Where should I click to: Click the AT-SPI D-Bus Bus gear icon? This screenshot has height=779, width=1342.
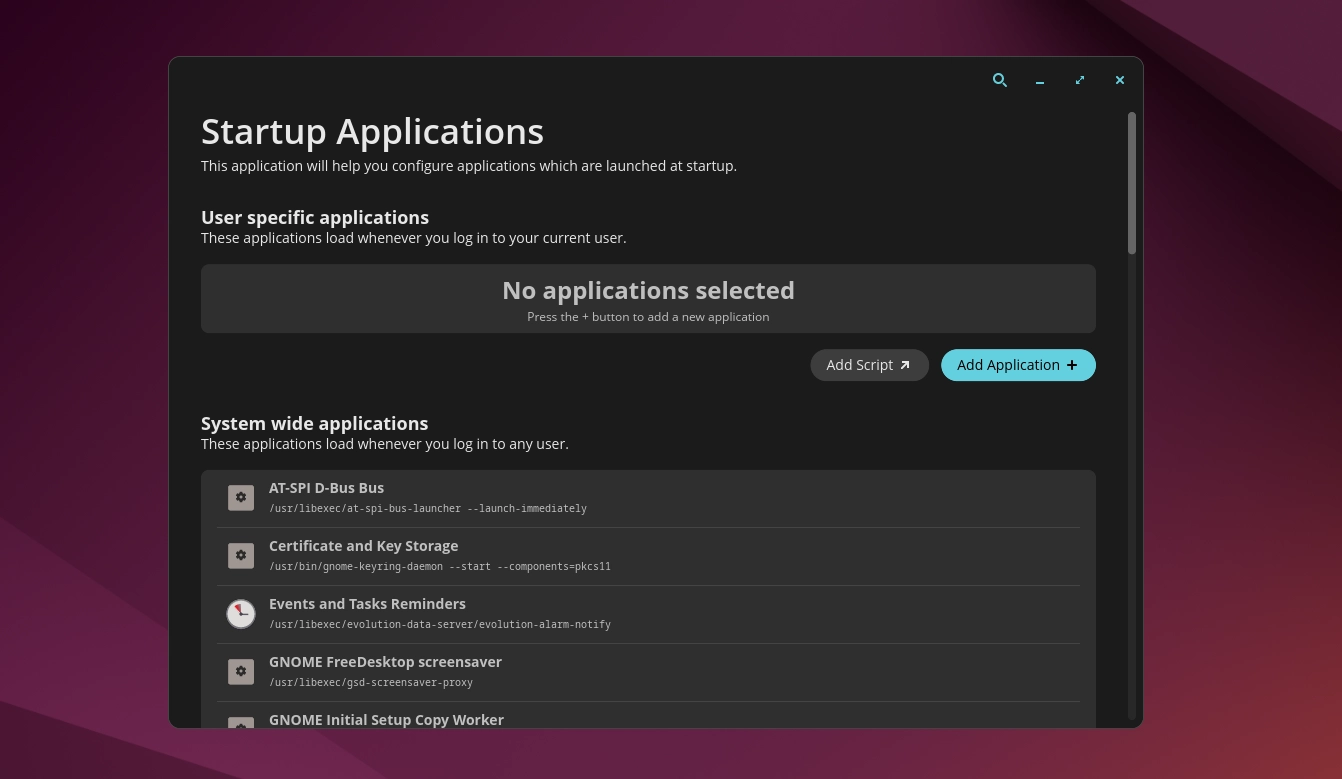pos(241,497)
